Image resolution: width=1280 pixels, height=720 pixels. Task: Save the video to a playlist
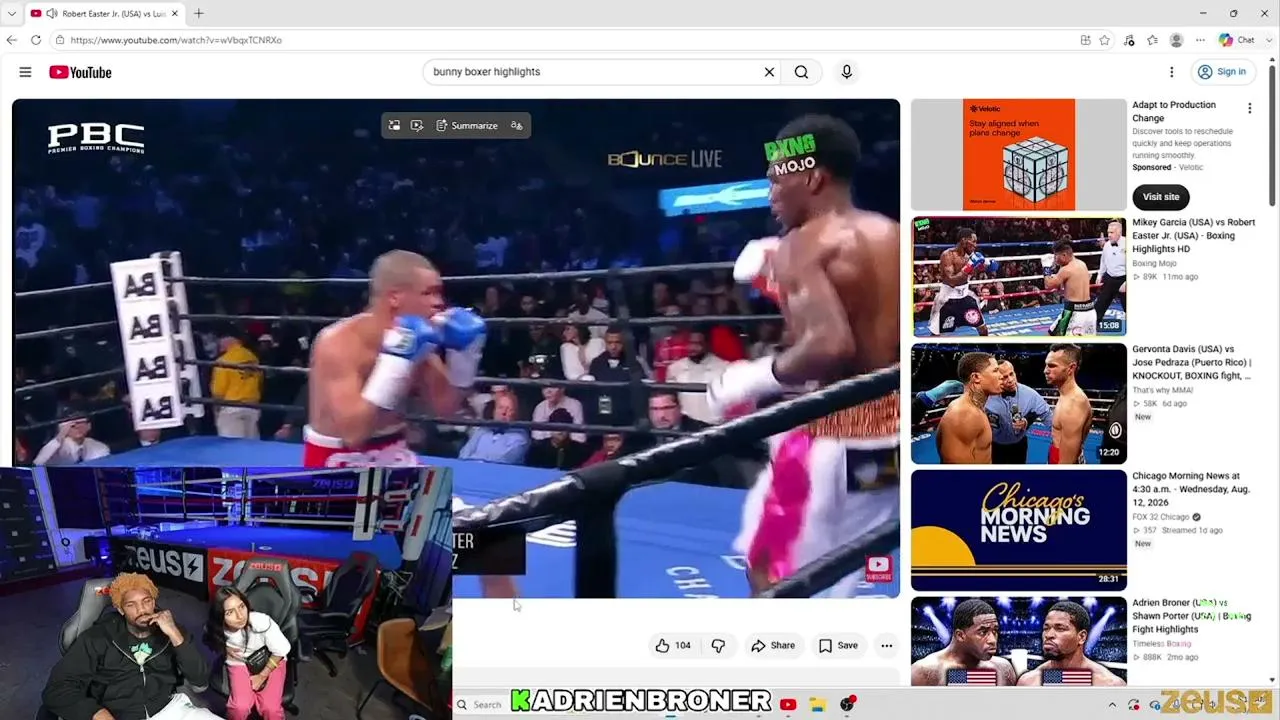click(x=838, y=646)
